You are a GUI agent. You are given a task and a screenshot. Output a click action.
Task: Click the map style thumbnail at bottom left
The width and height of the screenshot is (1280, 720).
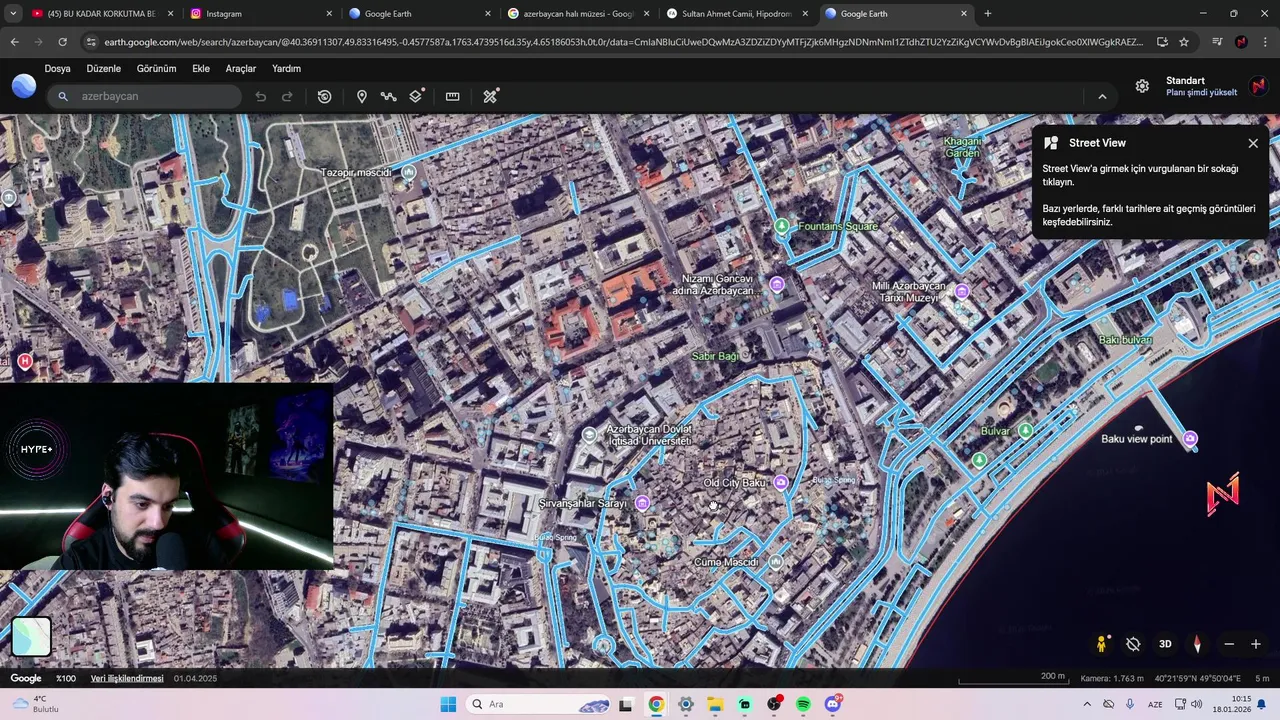(x=31, y=637)
